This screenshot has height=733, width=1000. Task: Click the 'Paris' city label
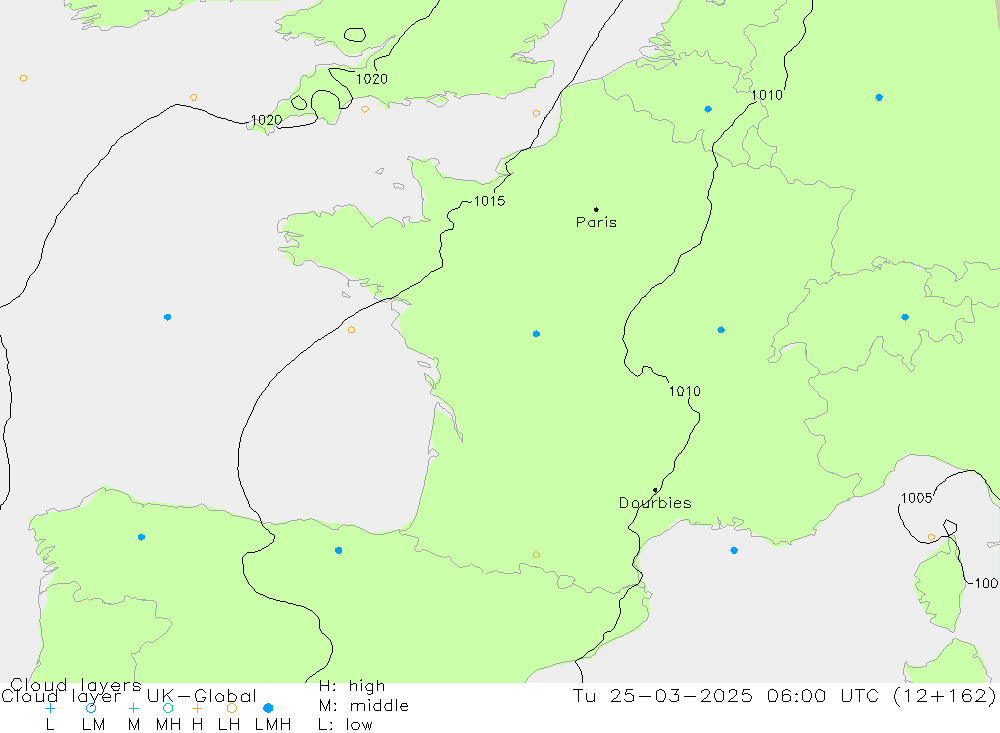596,223
